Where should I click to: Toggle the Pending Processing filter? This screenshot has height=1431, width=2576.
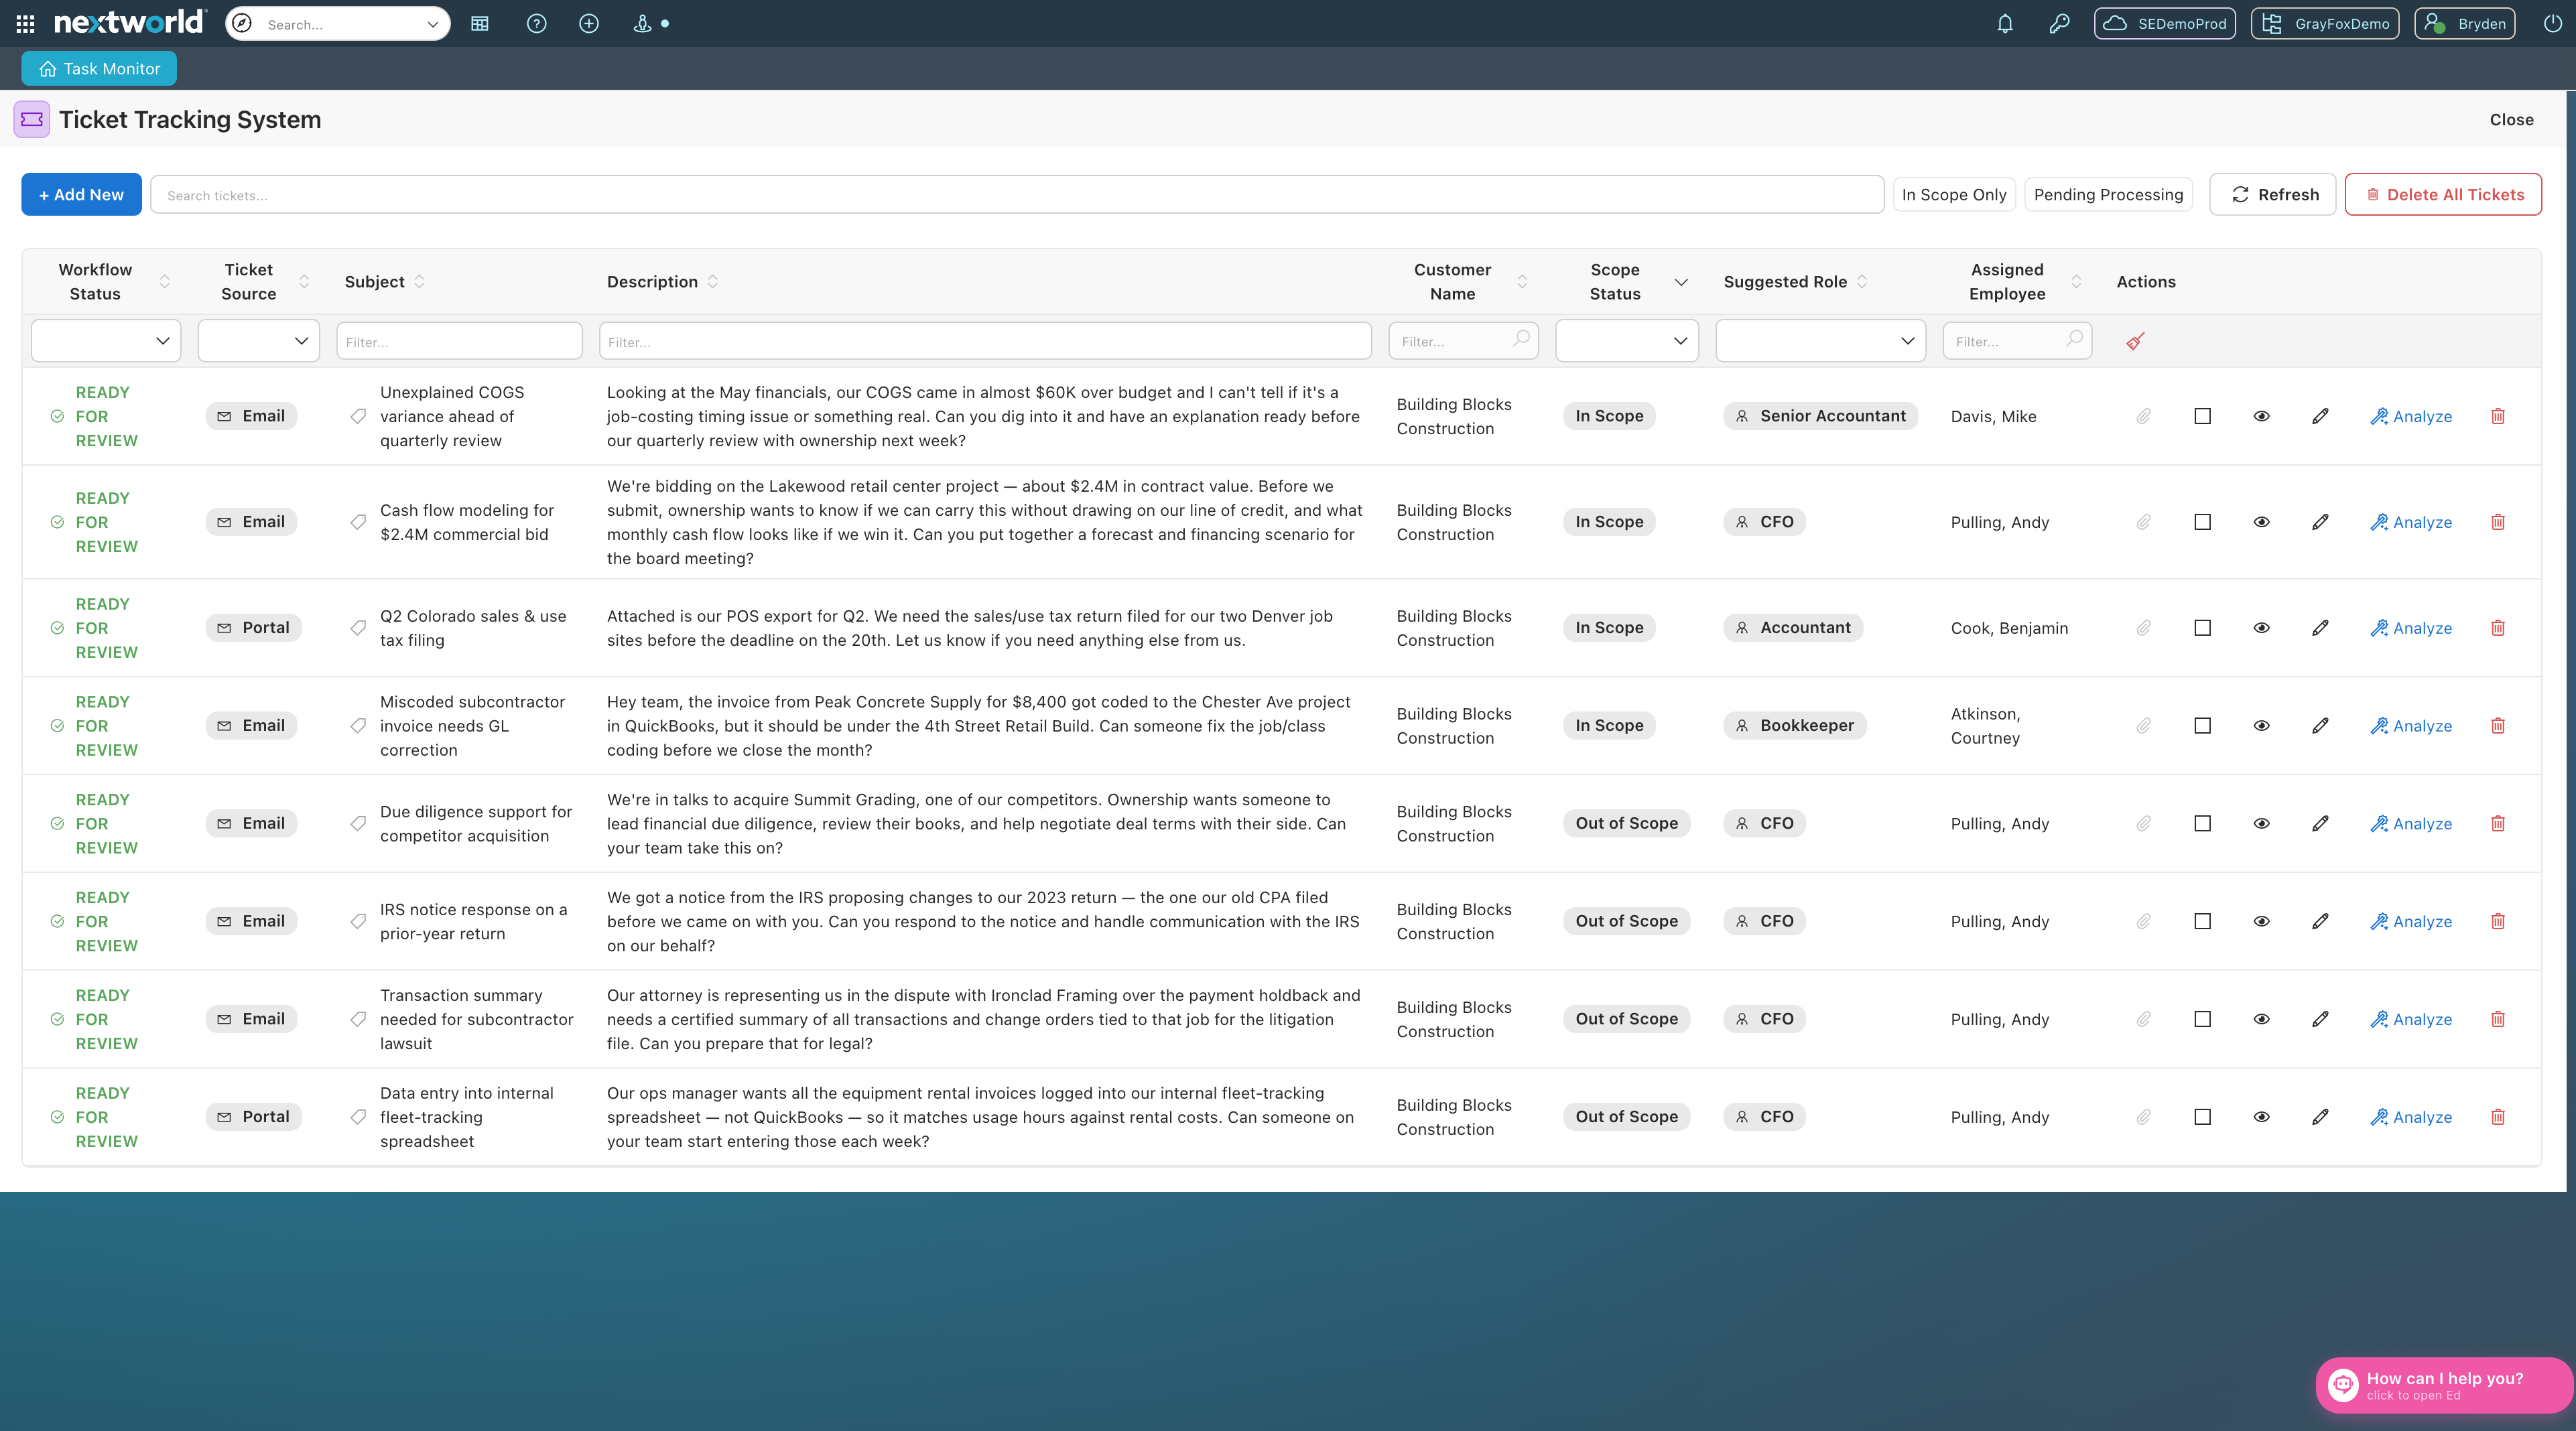(2108, 194)
